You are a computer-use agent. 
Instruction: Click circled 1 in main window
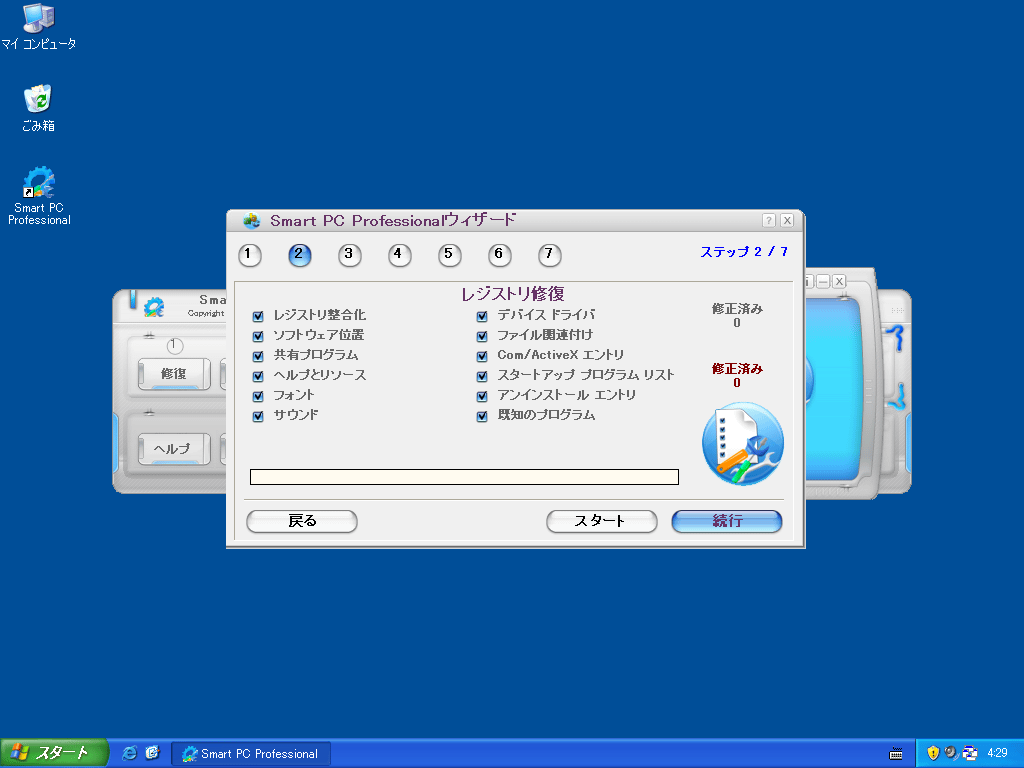[x=174, y=345]
